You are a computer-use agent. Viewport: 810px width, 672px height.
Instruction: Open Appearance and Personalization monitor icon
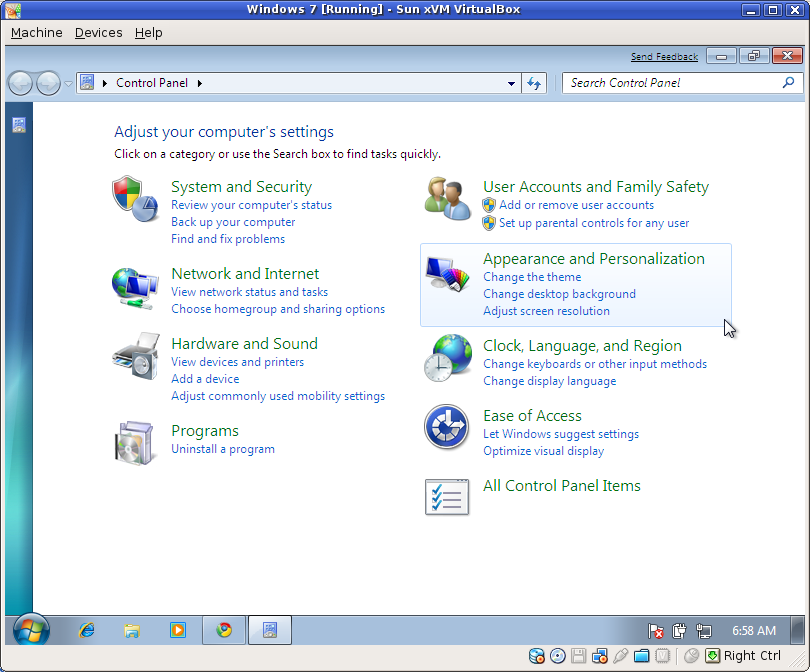tap(447, 274)
